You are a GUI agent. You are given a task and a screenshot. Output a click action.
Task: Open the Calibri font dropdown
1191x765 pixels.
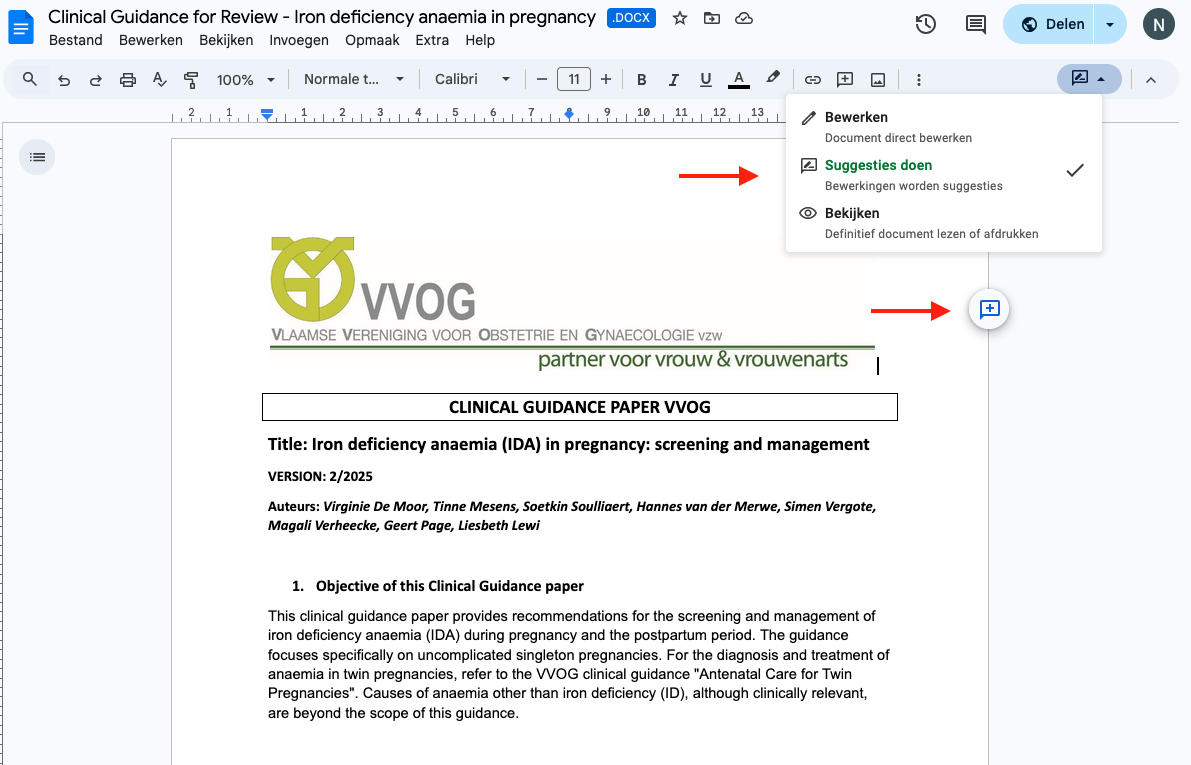click(472, 80)
